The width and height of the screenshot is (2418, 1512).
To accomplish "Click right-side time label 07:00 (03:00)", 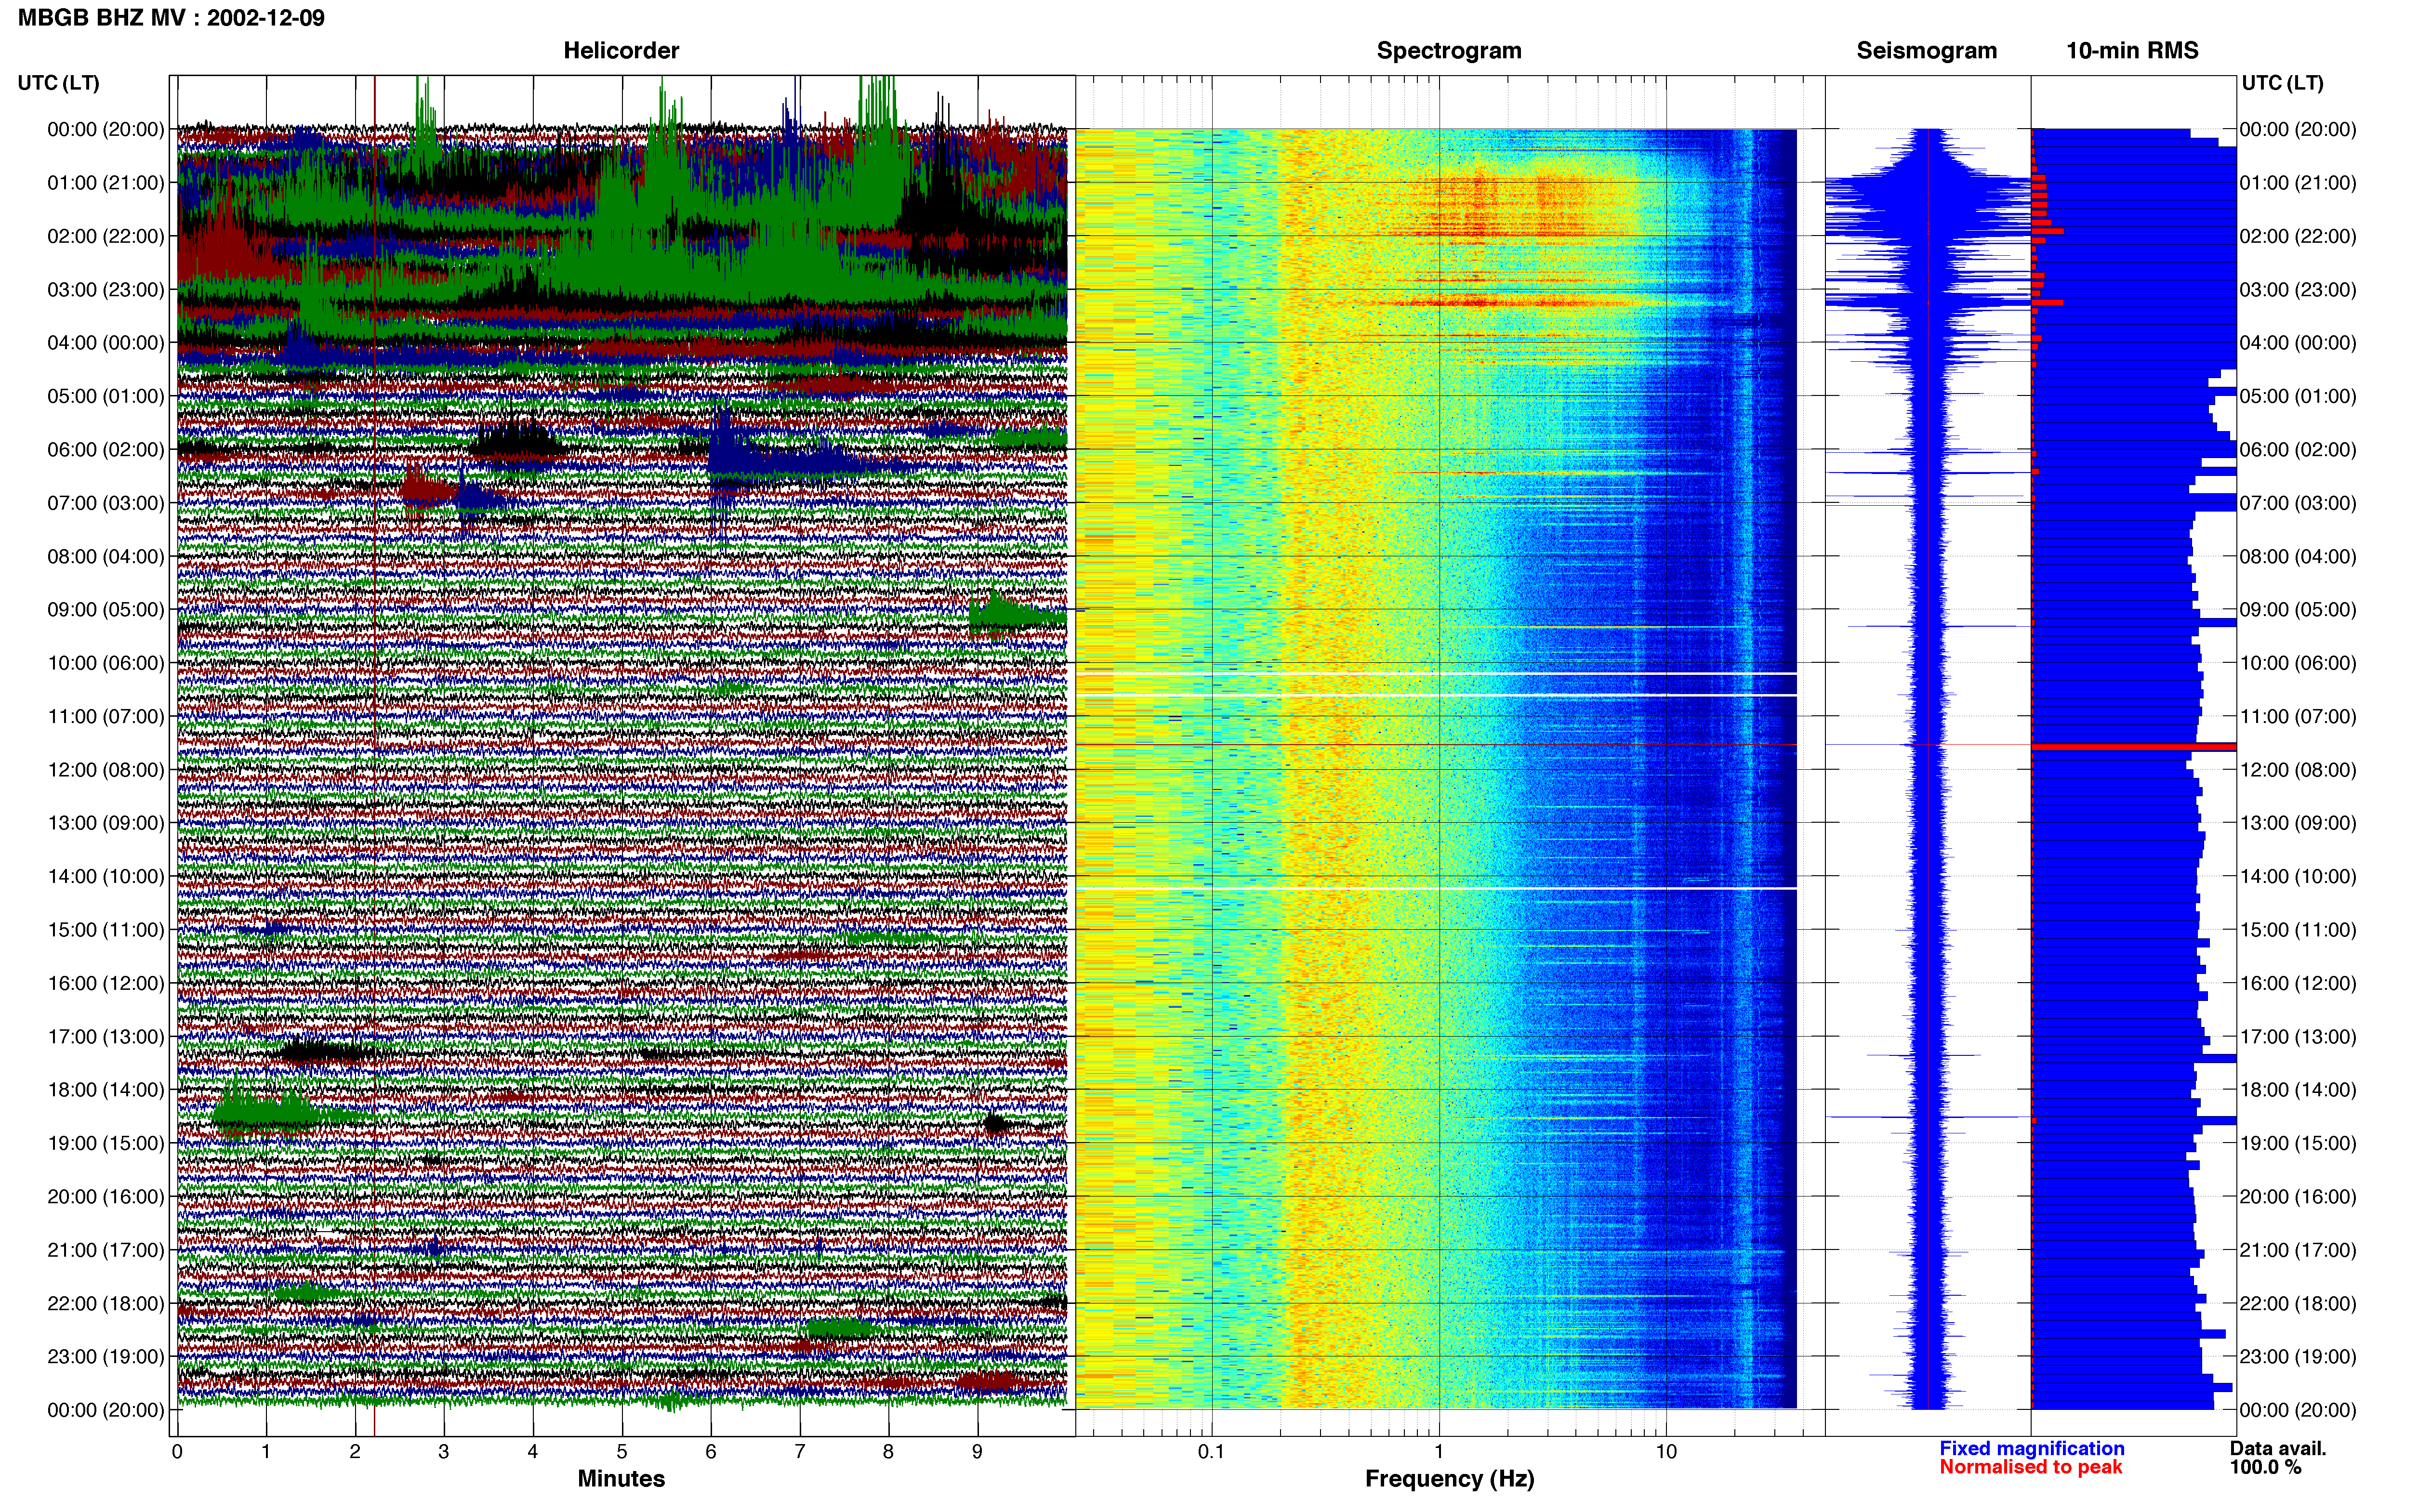I will coord(2298,503).
